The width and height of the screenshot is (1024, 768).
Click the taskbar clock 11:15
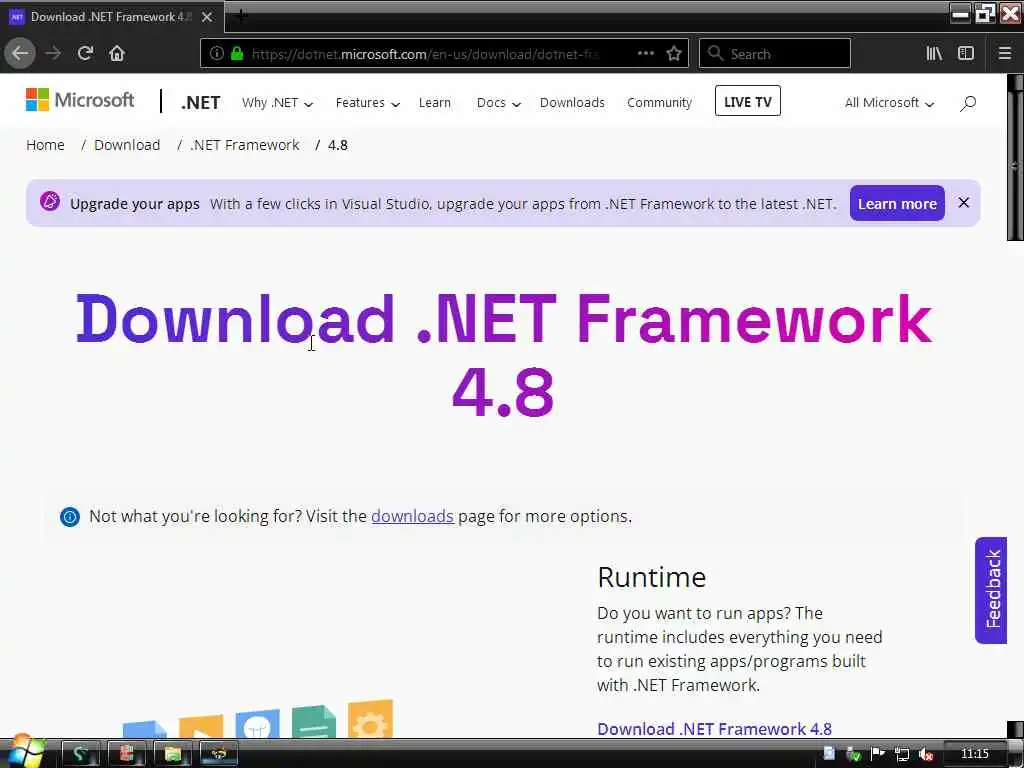coord(974,754)
